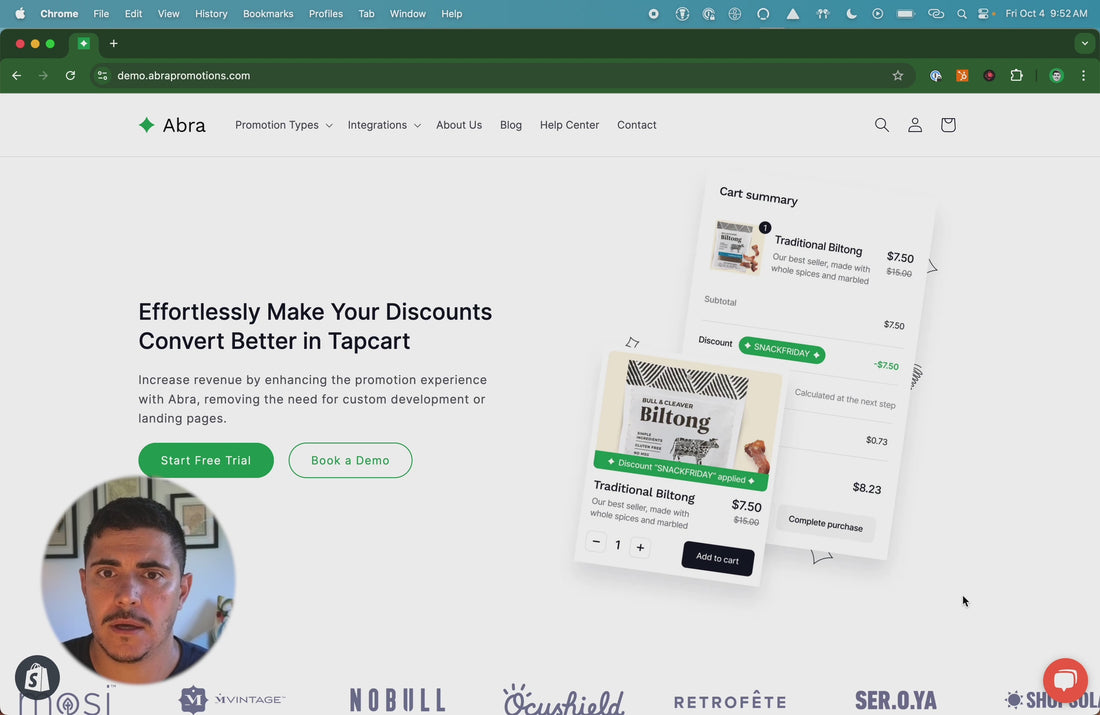Open macOS Control Center in menu bar

point(984,14)
